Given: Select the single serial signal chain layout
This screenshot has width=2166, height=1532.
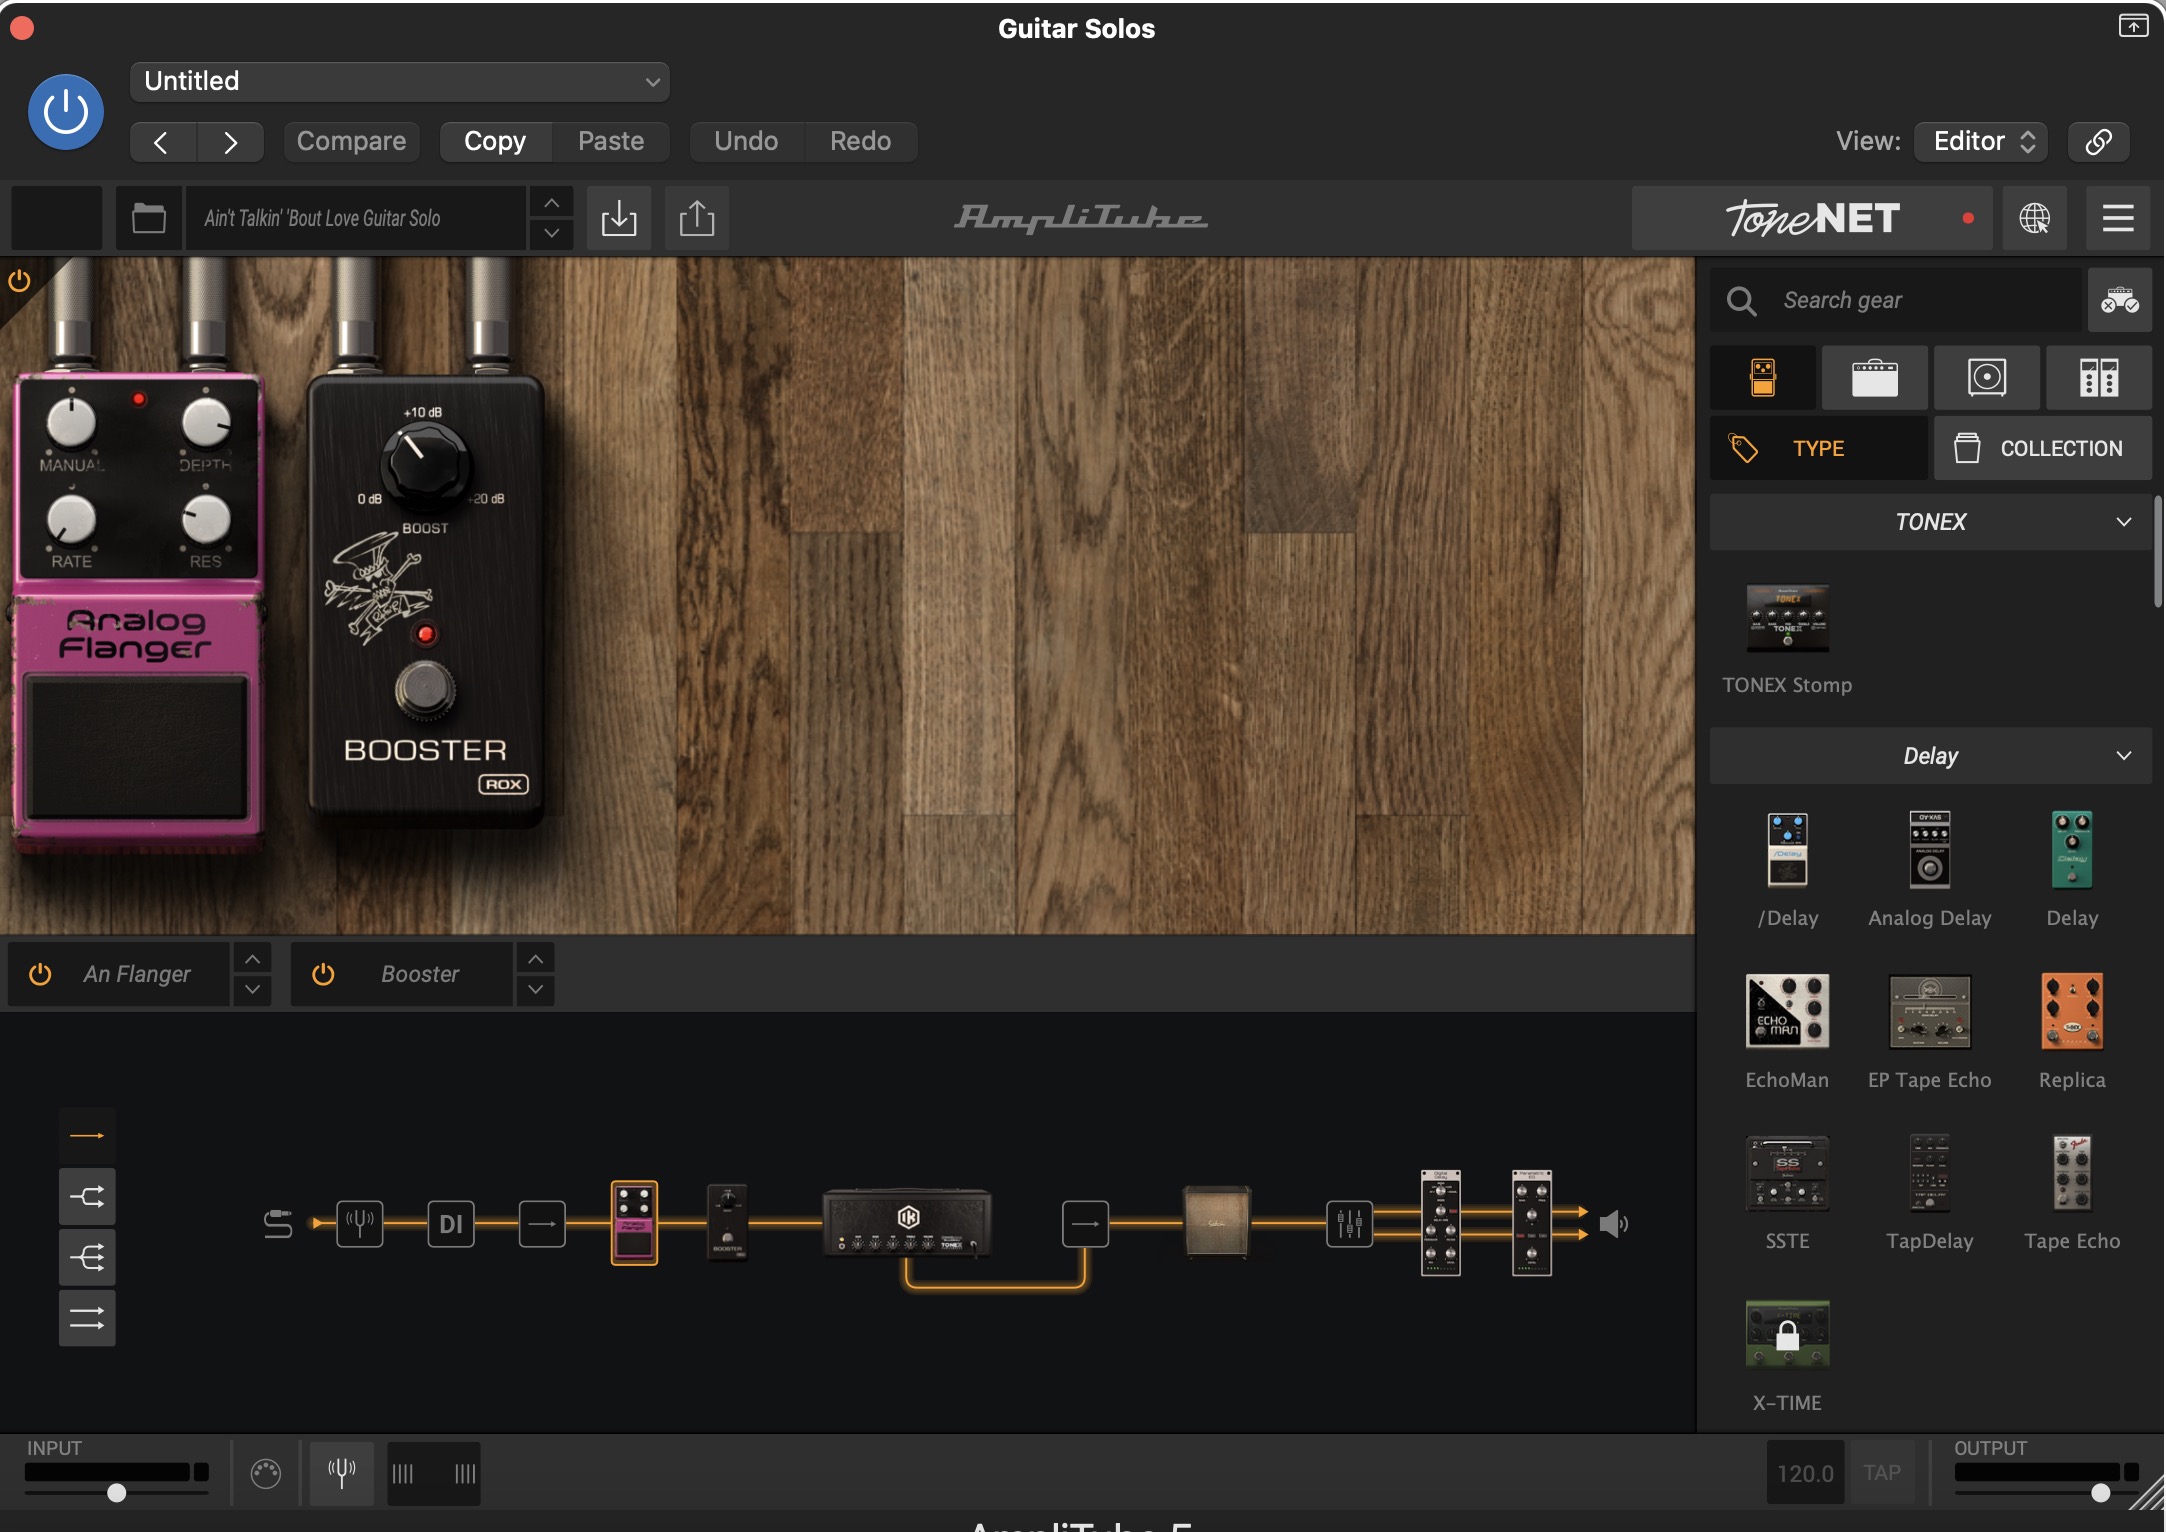Looking at the screenshot, I should [x=87, y=1136].
